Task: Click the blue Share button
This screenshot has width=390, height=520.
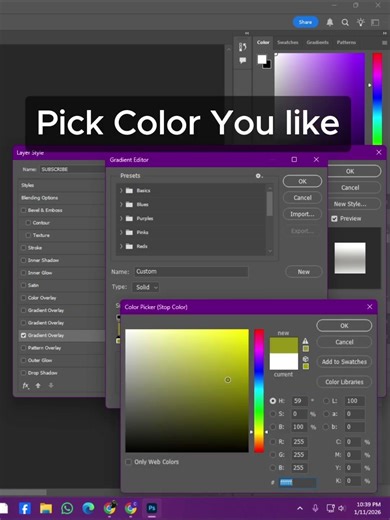Action: tap(305, 22)
